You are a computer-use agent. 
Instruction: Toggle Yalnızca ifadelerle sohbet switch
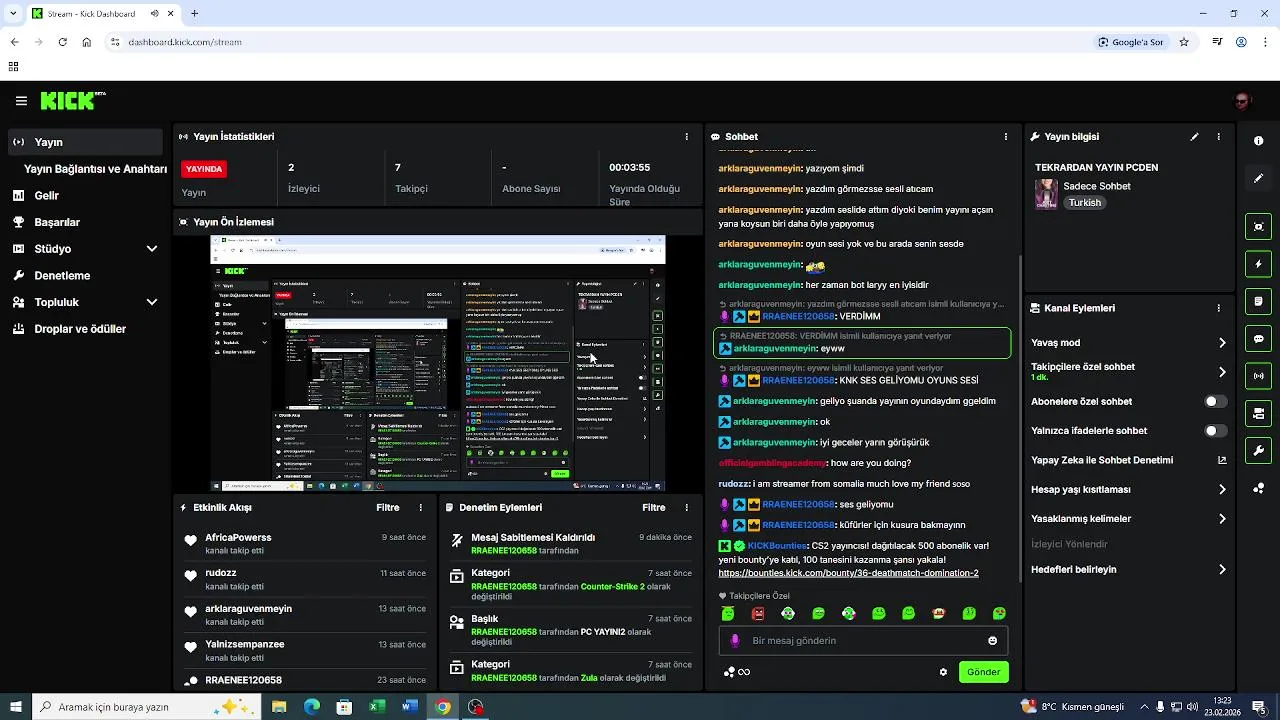pos(1216,431)
